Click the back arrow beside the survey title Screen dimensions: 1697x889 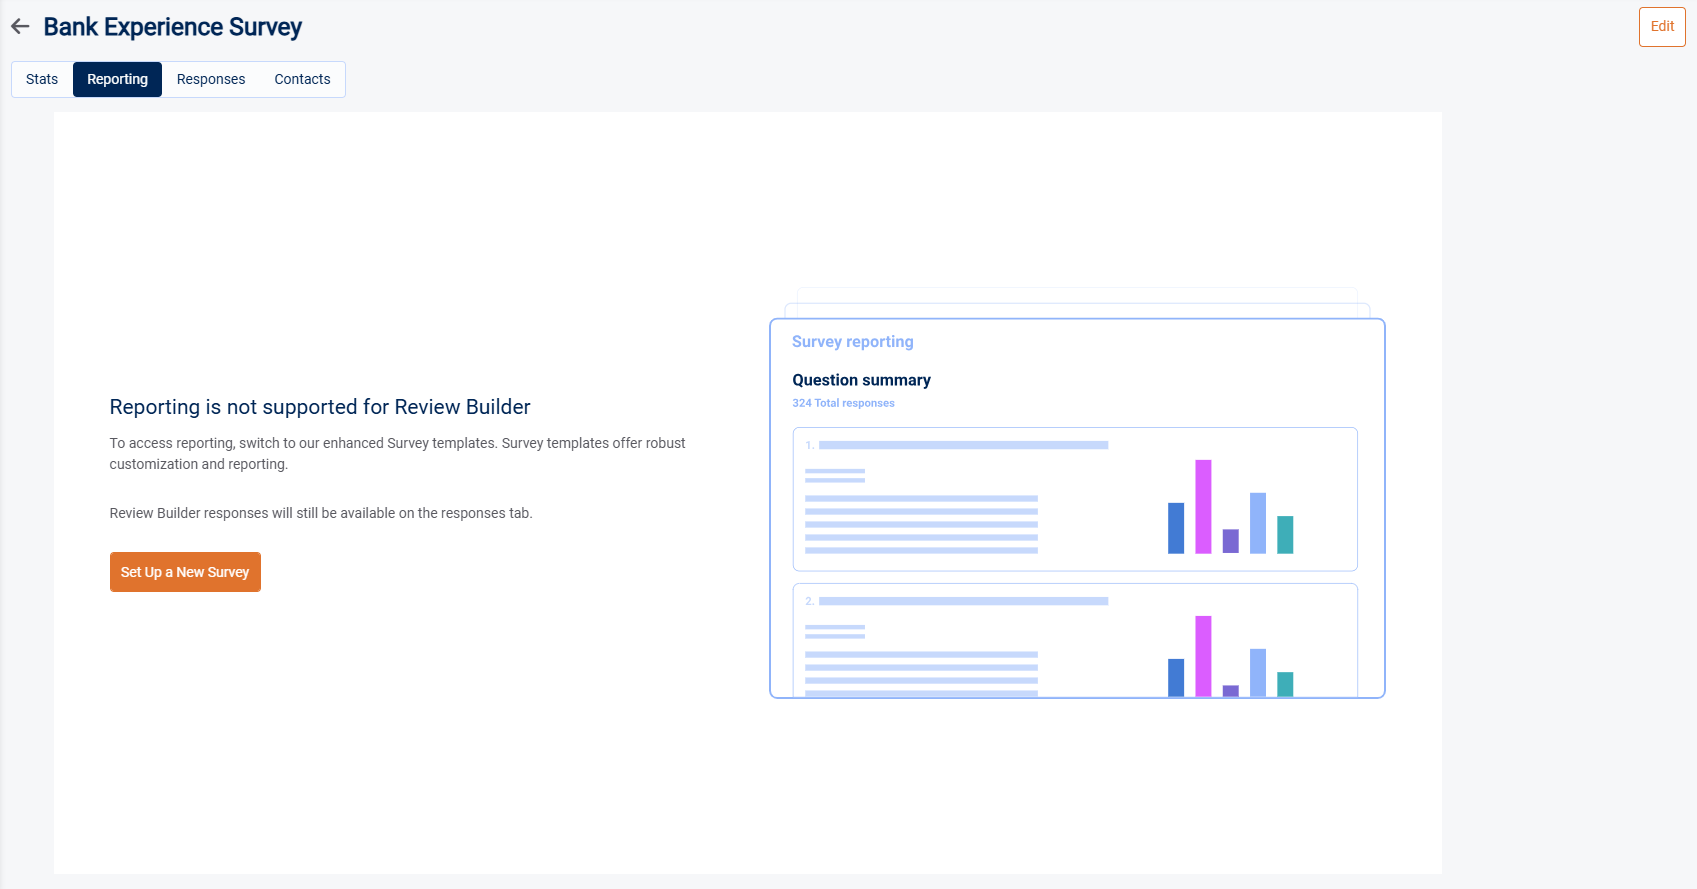20,27
